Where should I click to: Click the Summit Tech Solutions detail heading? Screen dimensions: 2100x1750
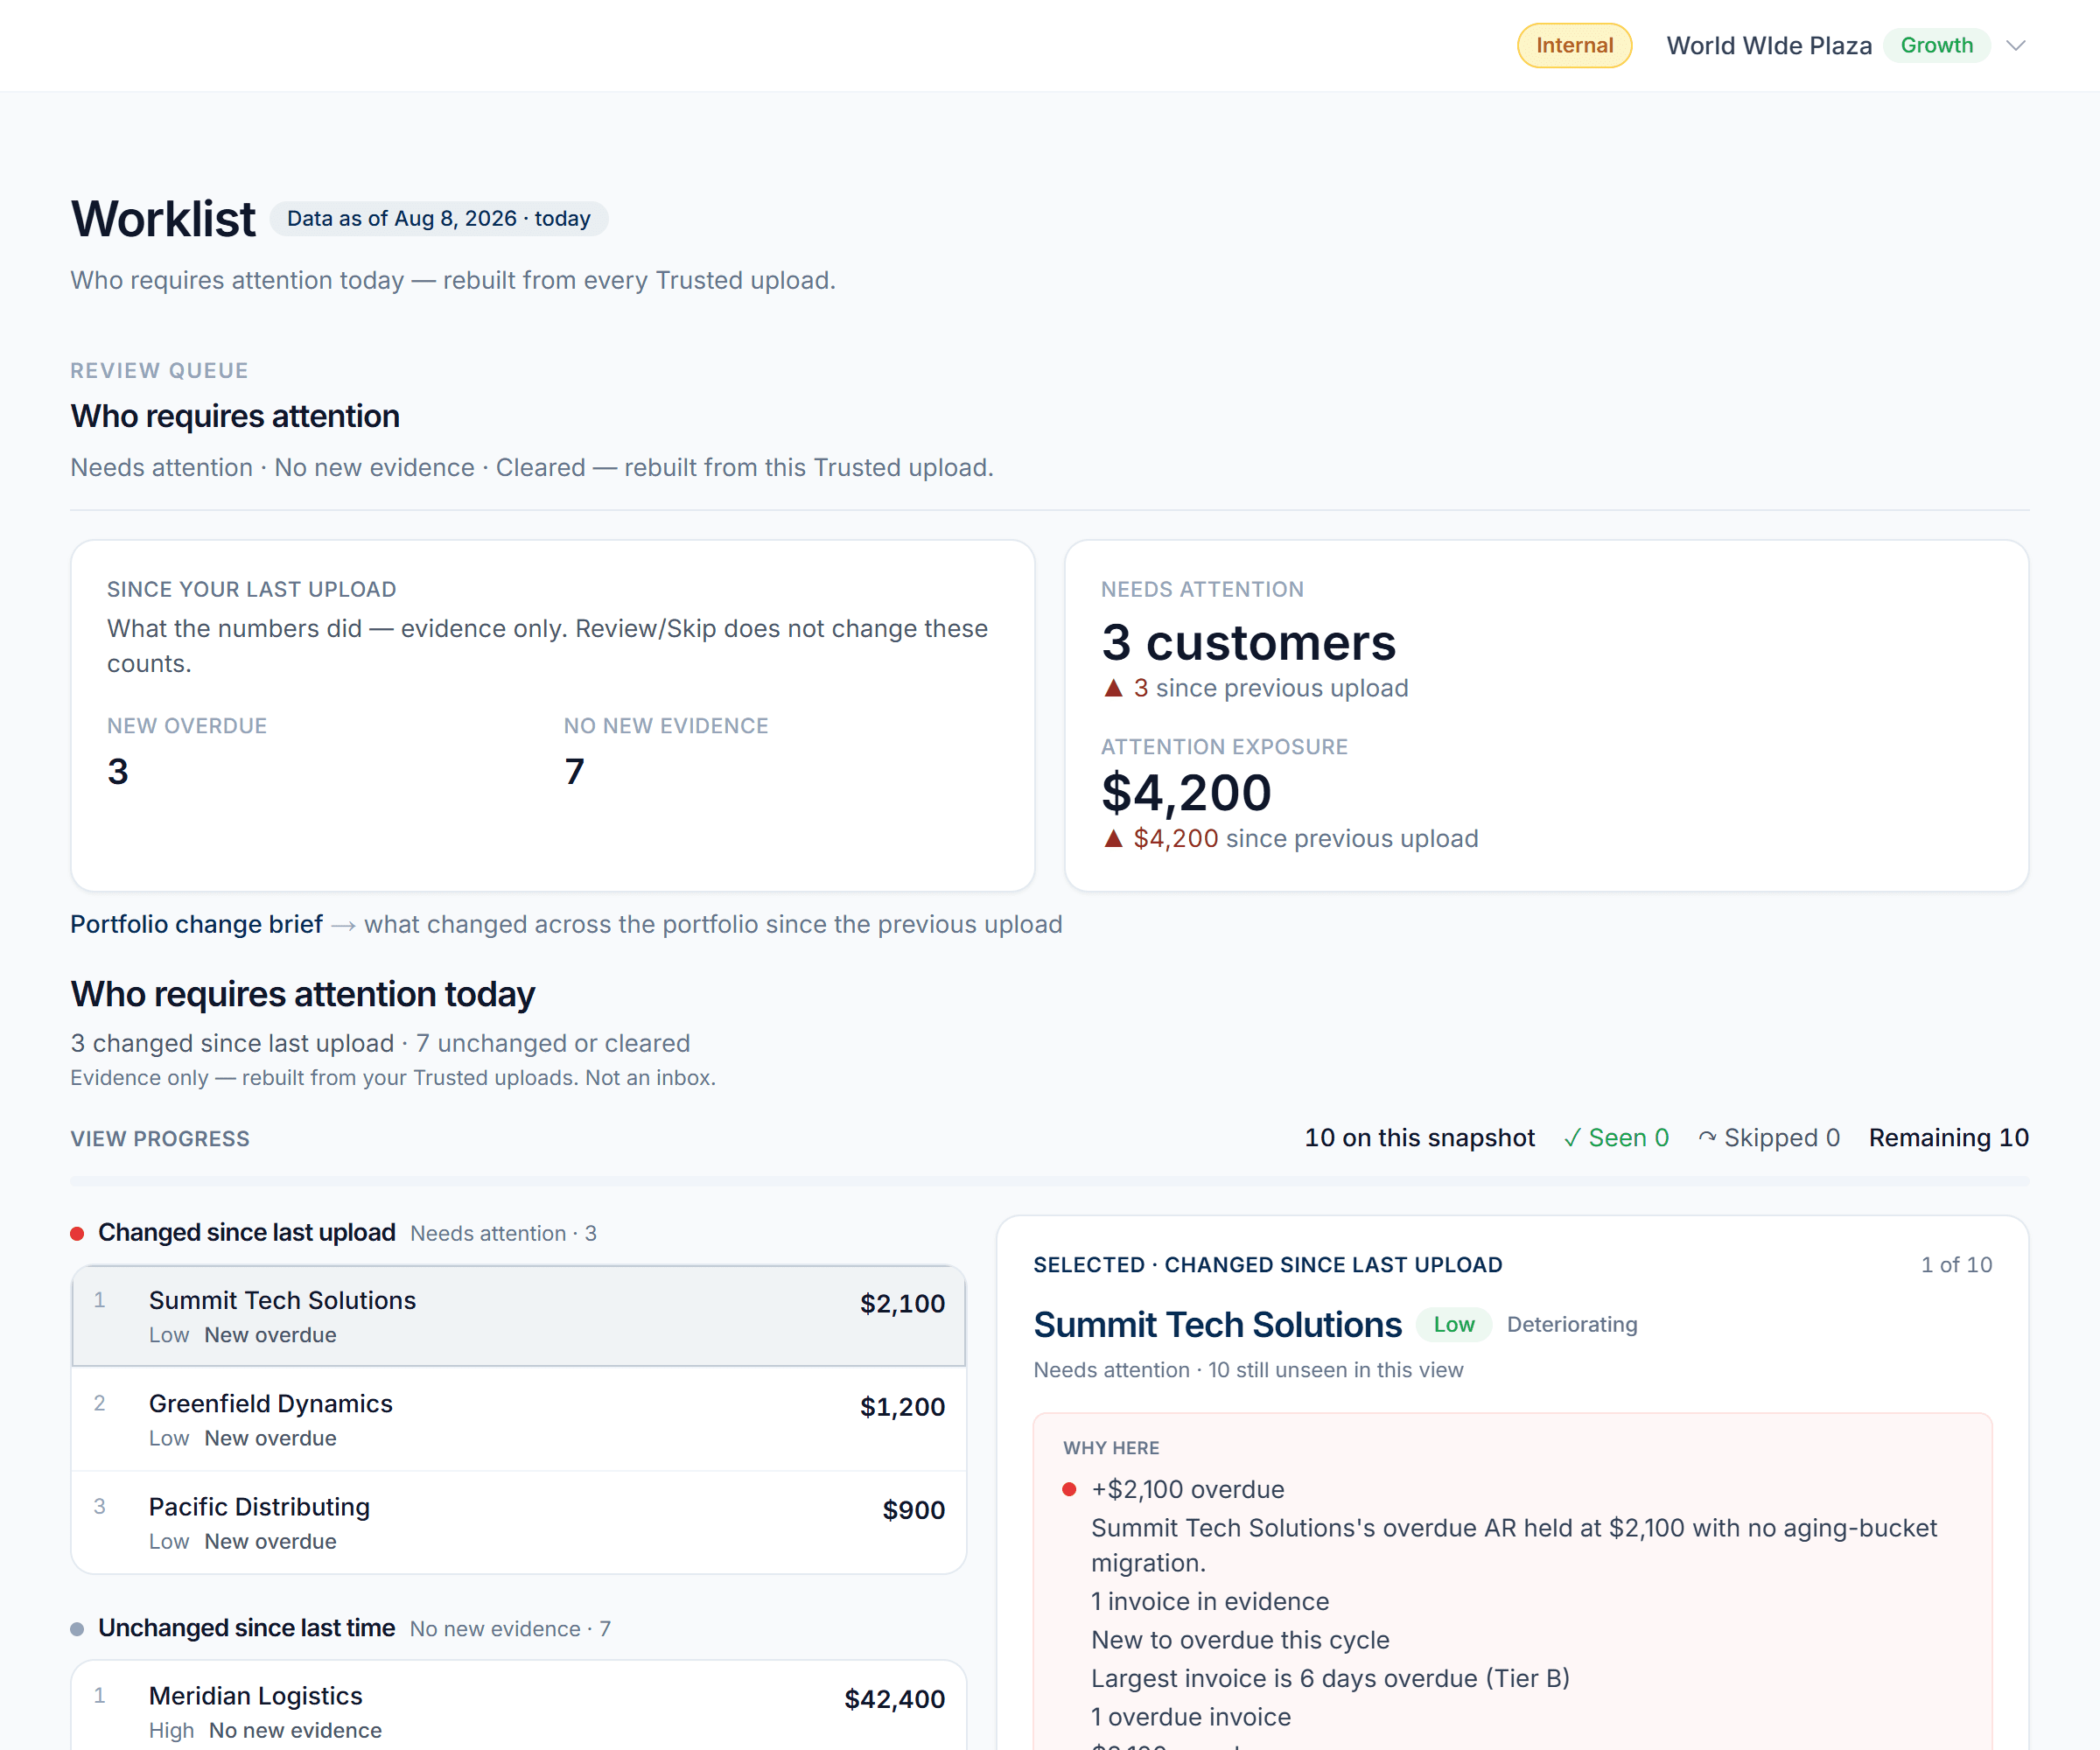(1217, 1324)
